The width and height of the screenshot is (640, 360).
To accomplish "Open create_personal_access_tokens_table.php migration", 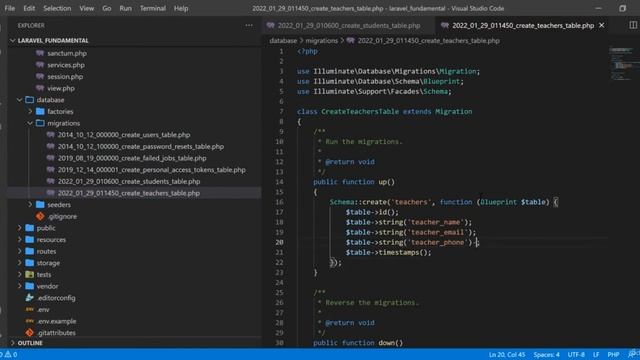I will pyautogui.click(x=151, y=169).
